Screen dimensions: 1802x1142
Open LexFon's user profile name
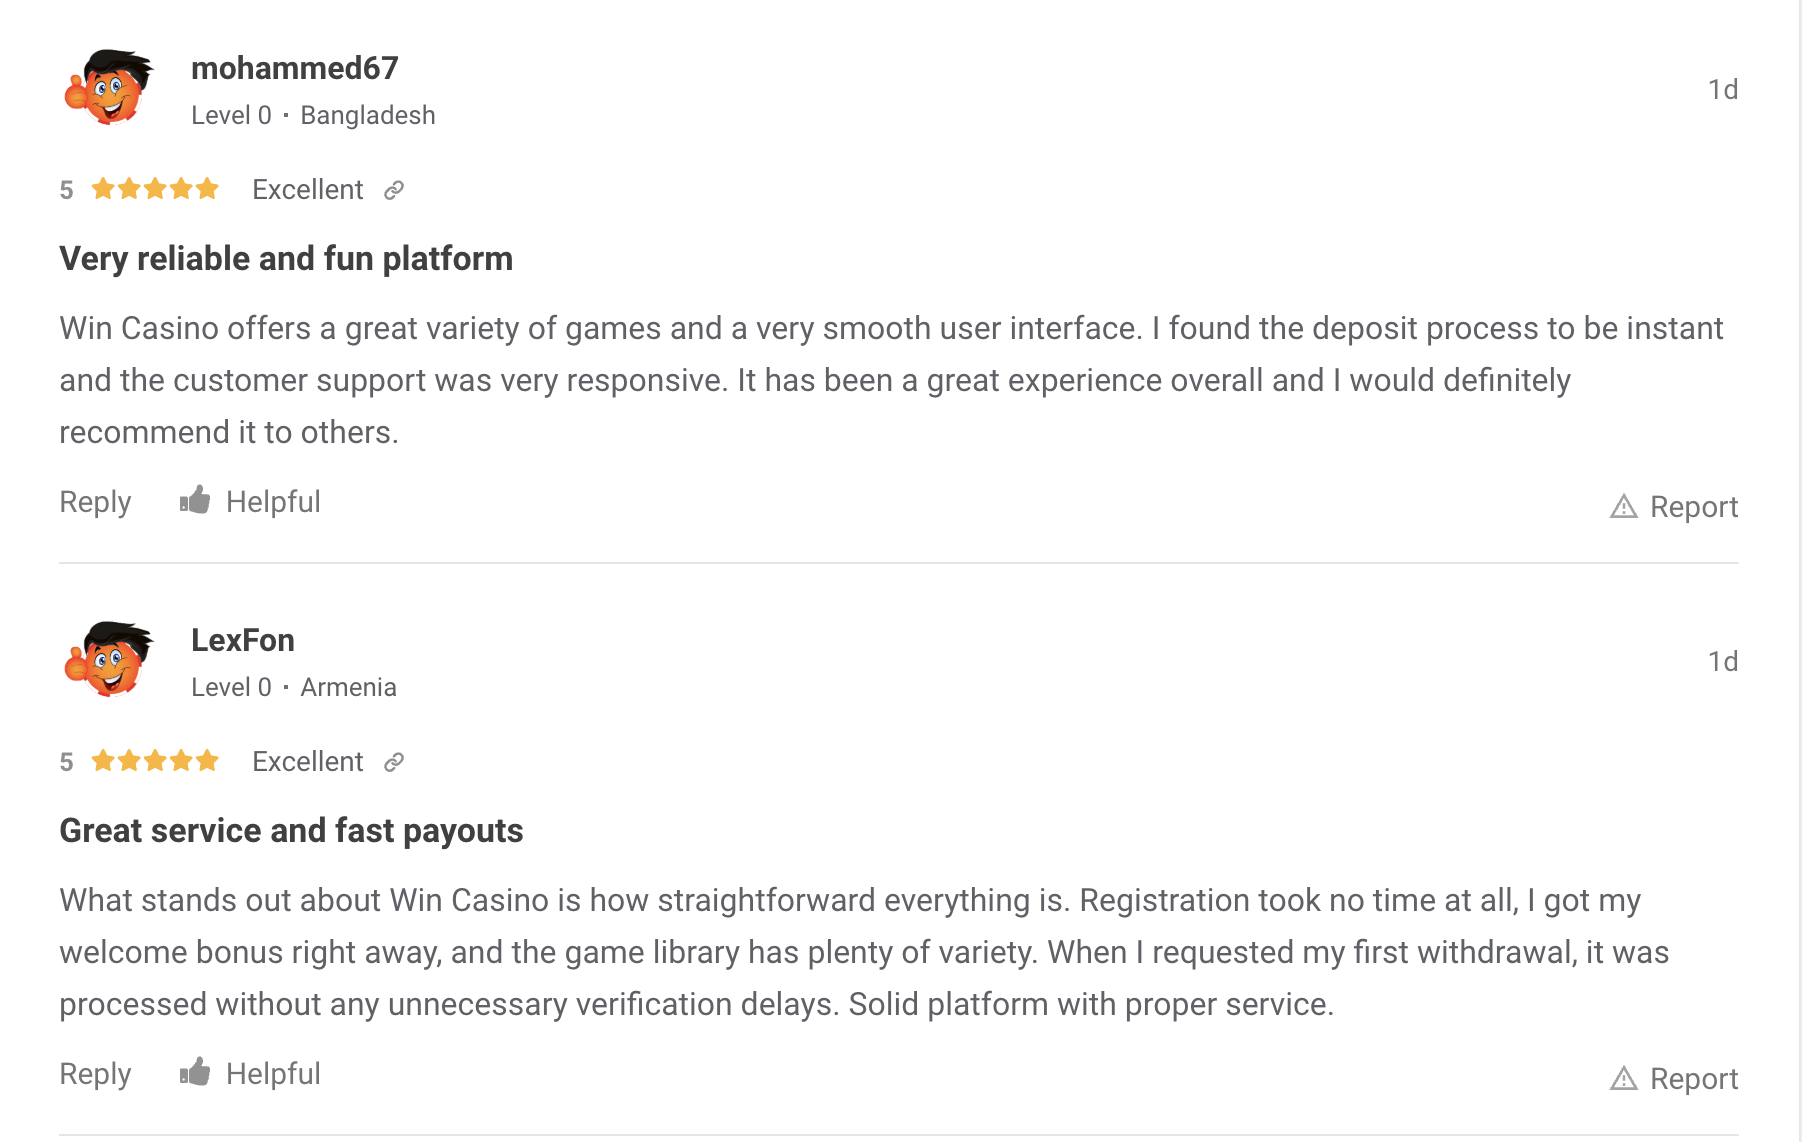point(243,640)
